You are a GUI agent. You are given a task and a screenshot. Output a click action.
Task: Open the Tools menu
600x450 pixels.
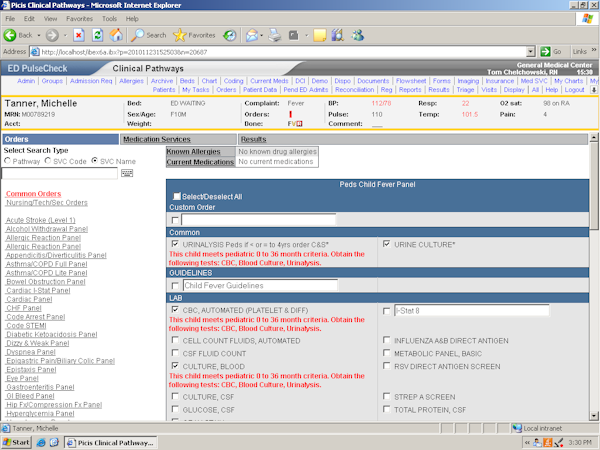click(x=109, y=18)
